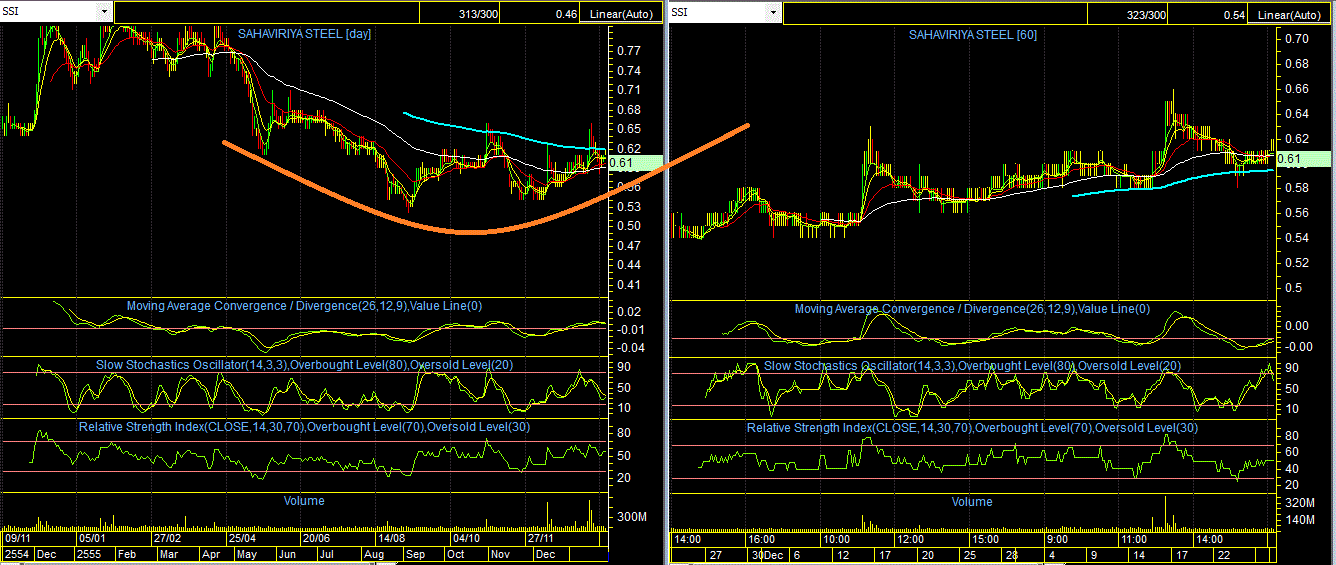Click the 320M volume label on the 60-minute chart

1300,503
